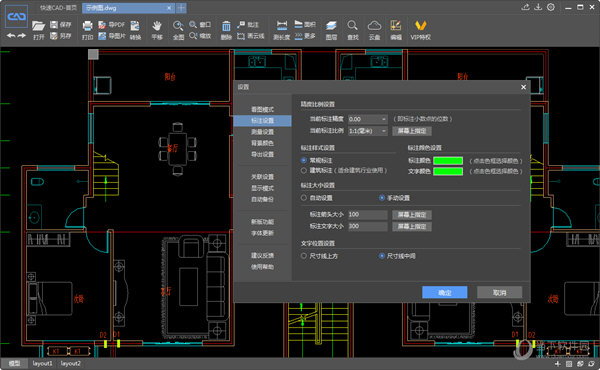This screenshot has width=600, height=370.
Task: Open the 当前标注比例 1:1 dropdown
Action: pyautogui.click(x=367, y=131)
